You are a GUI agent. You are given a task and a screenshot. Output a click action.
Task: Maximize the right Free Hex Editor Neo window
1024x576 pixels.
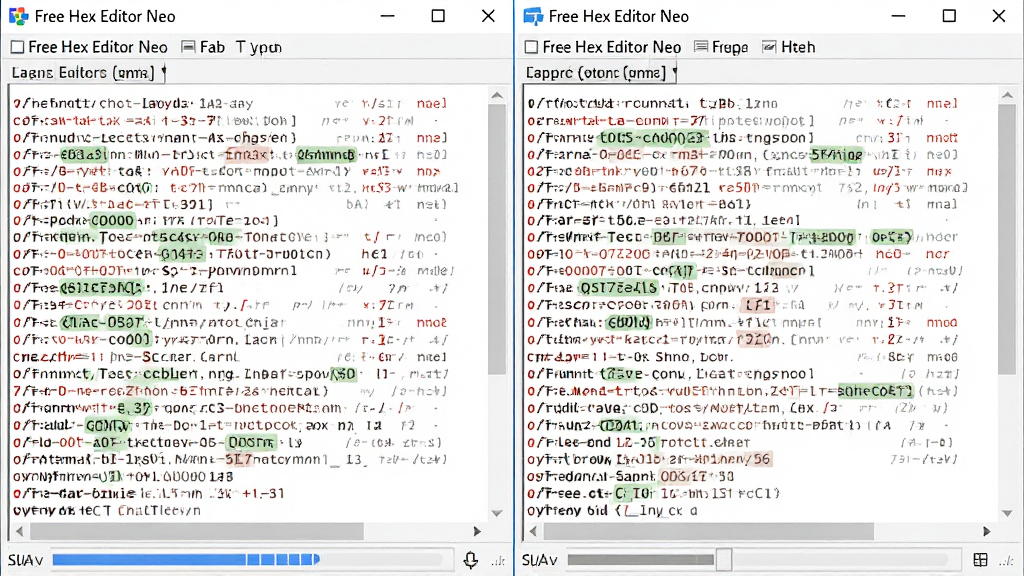[x=949, y=16]
